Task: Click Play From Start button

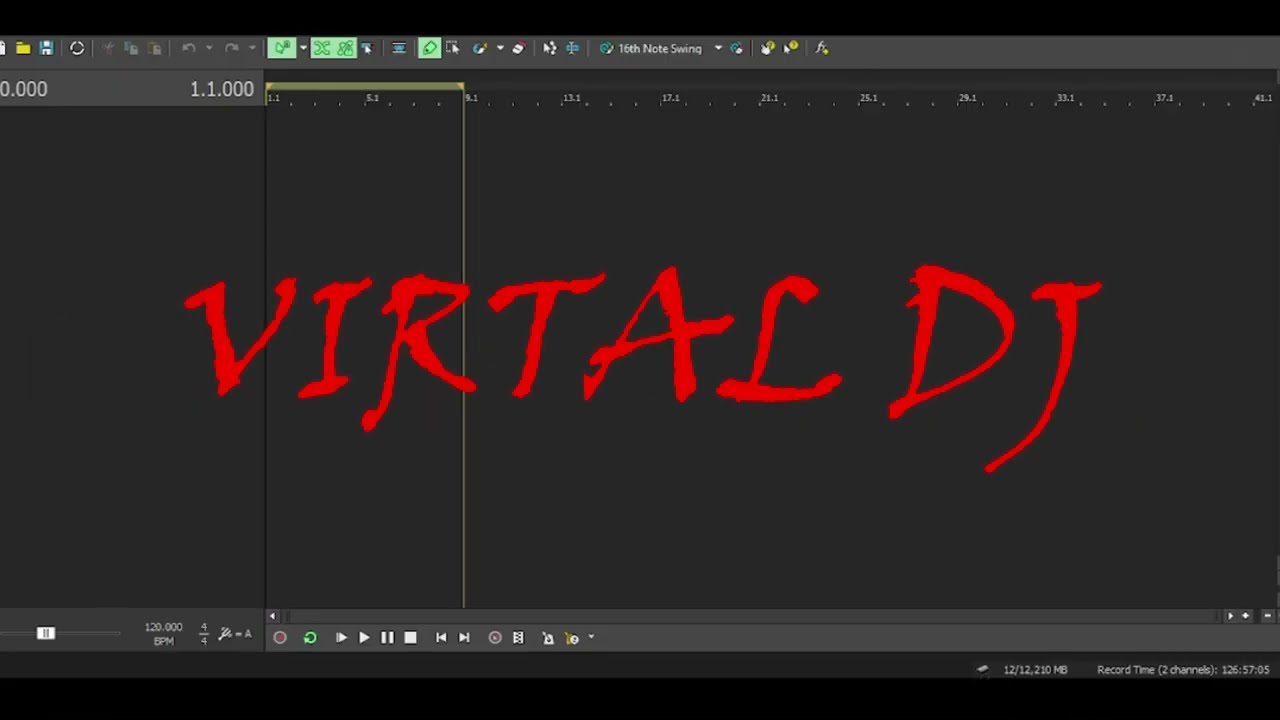Action: (x=341, y=638)
